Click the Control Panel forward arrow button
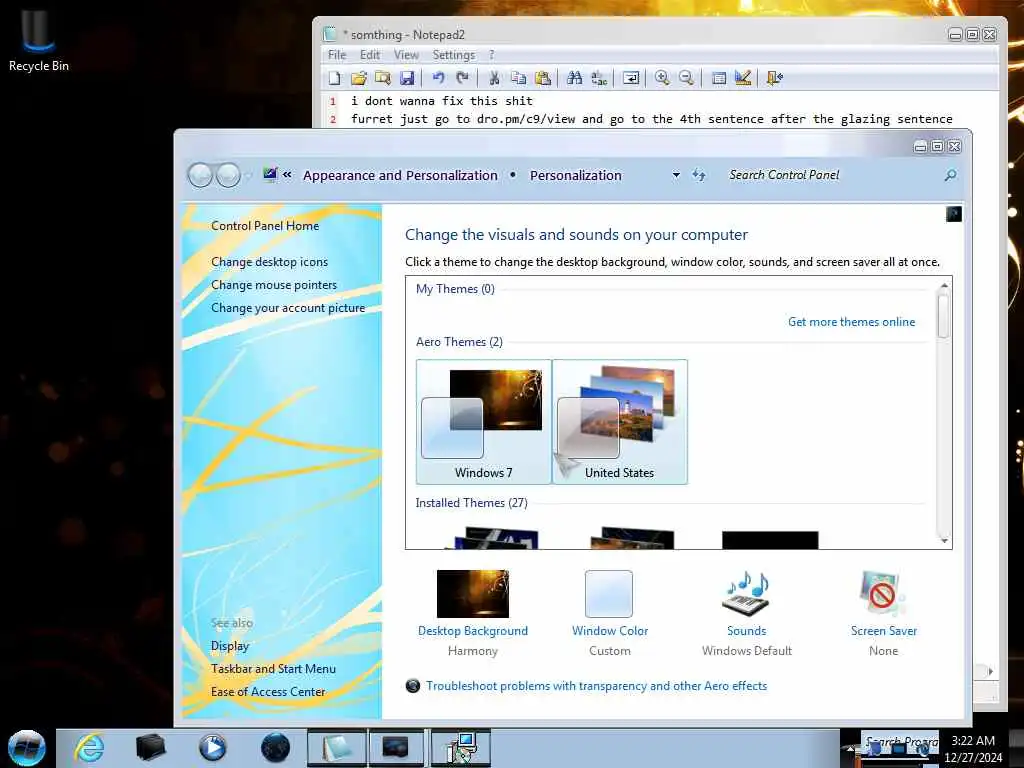The image size is (1024, 768). point(228,175)
